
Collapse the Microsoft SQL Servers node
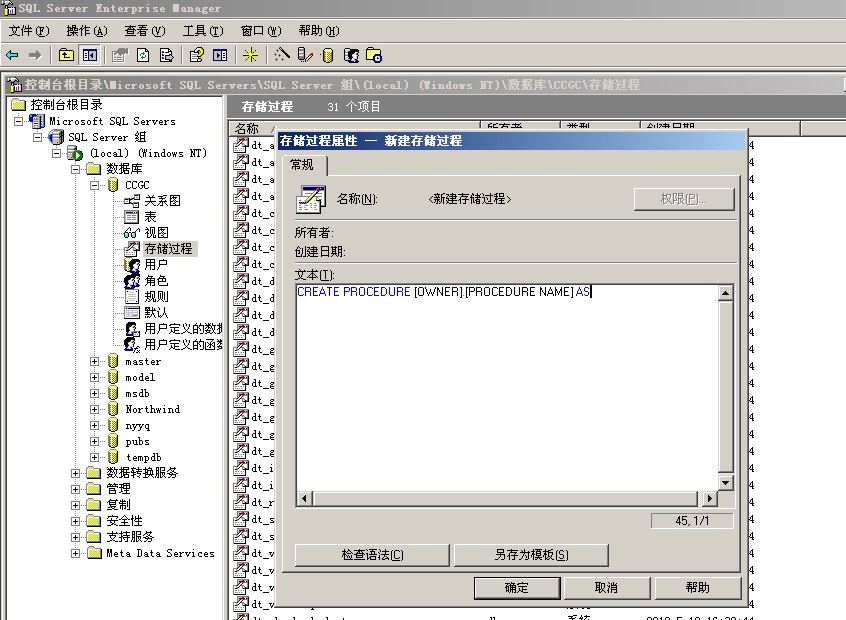pos(18,121)
